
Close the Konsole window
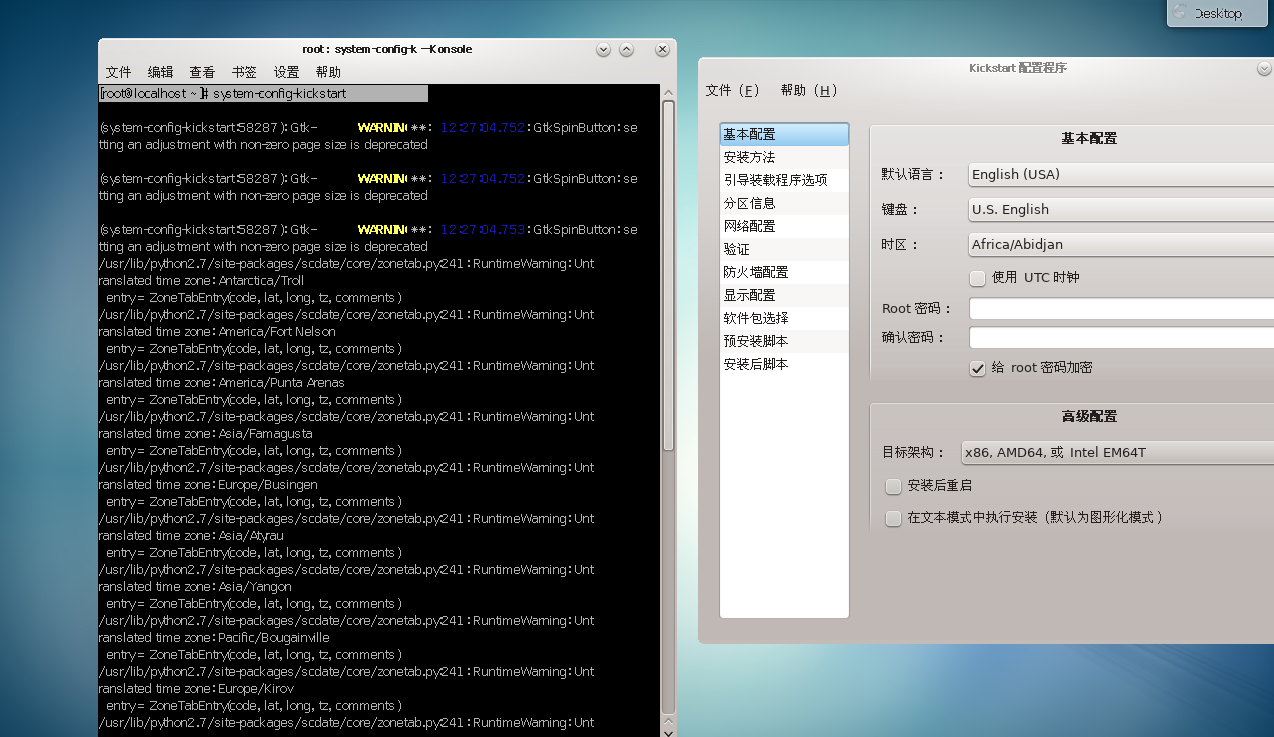click(x=662, y=49)
